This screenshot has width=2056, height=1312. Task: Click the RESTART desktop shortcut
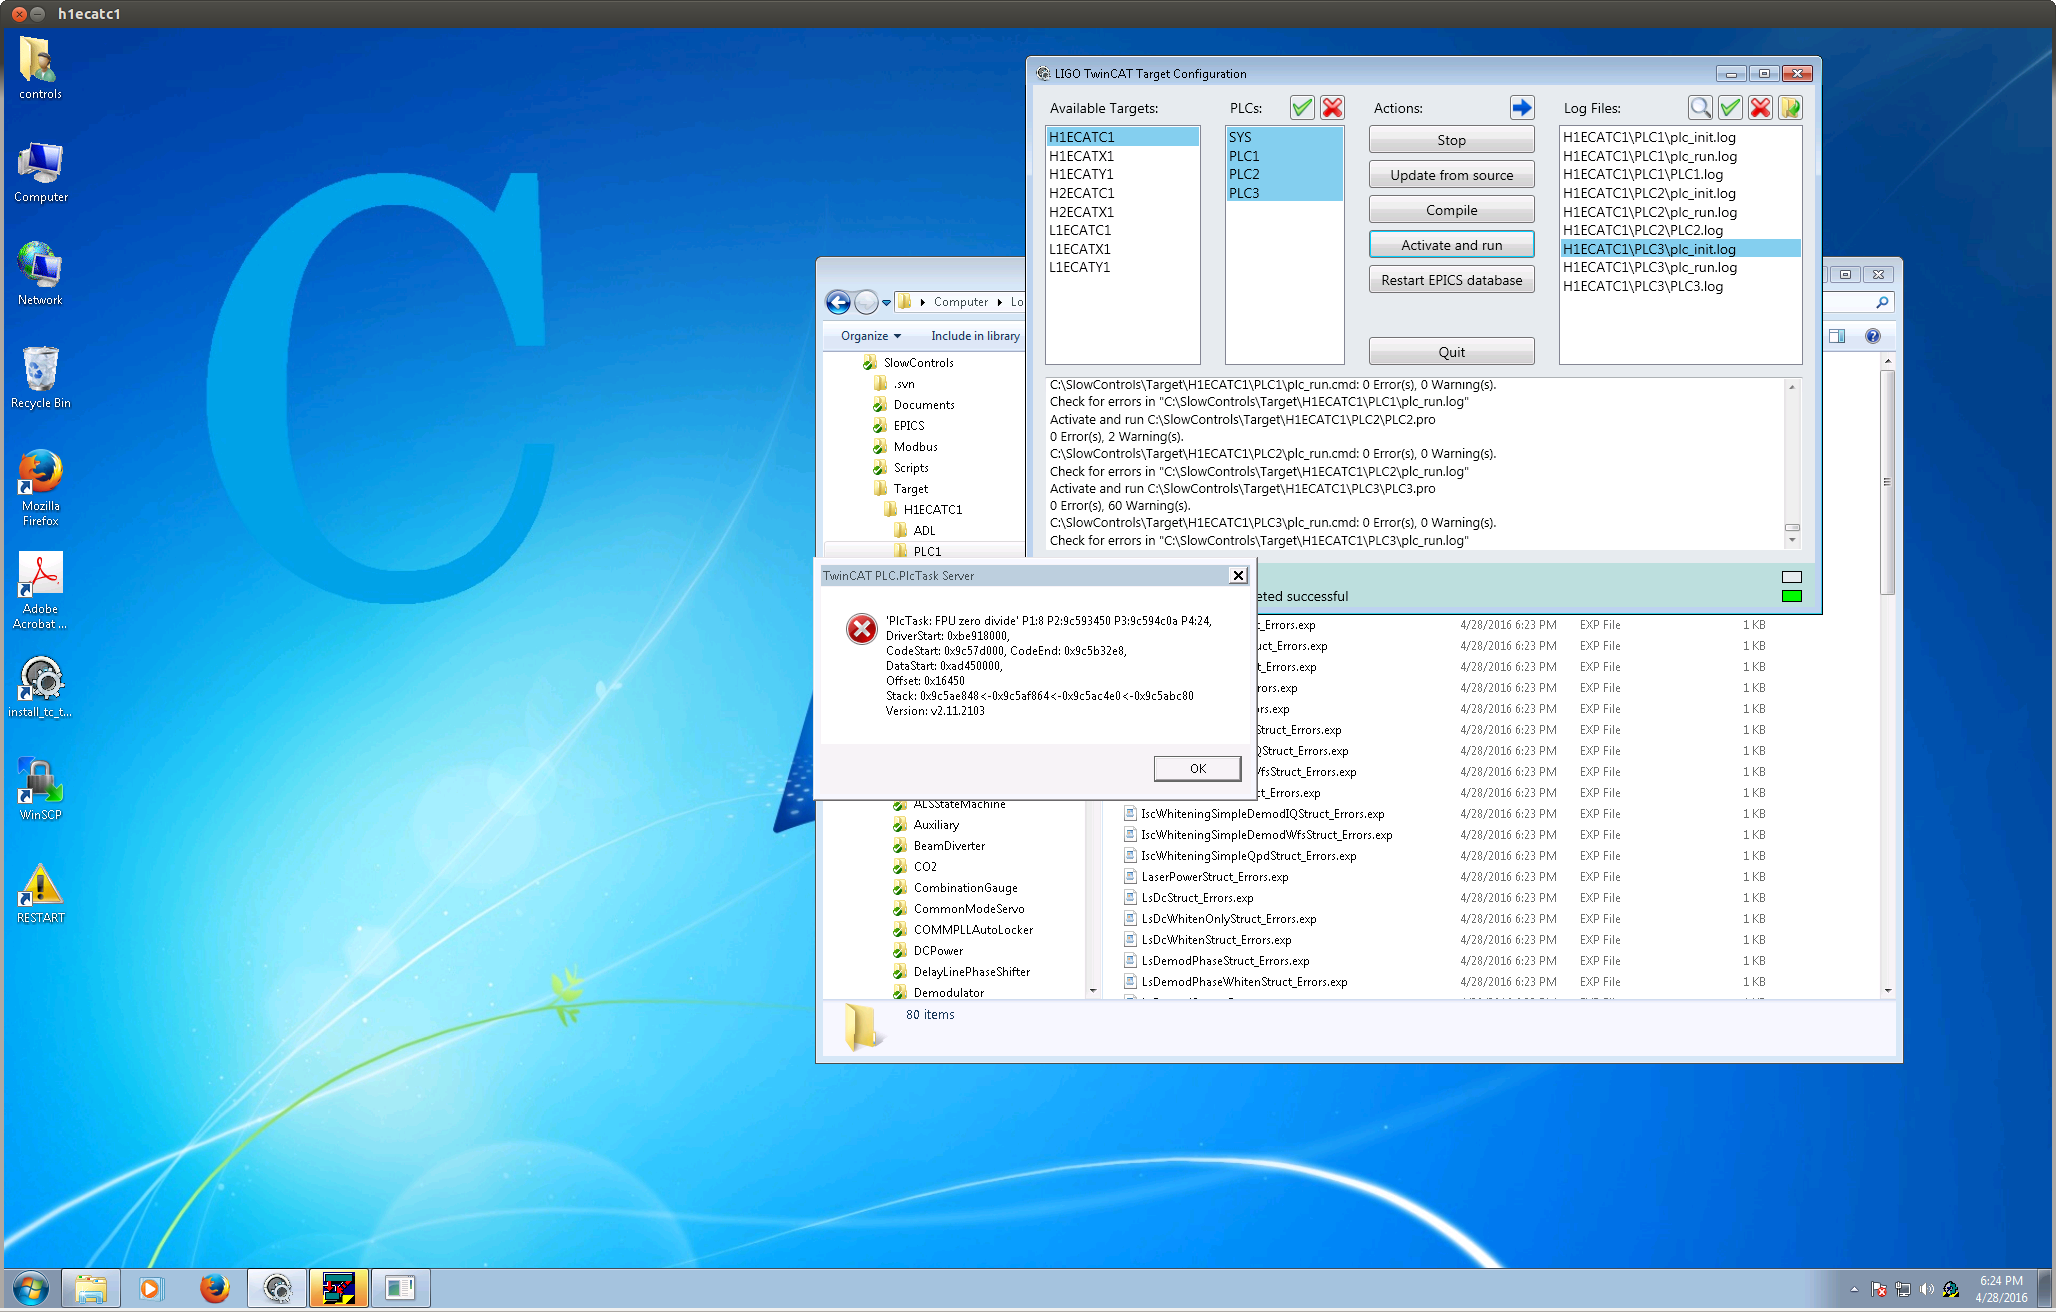click(x=40, y=893)
